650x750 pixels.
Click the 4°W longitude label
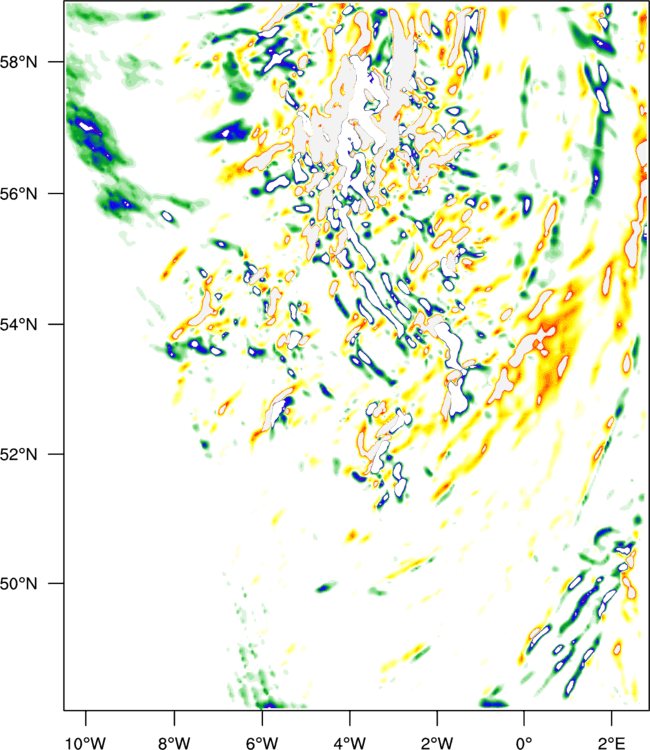350,743
